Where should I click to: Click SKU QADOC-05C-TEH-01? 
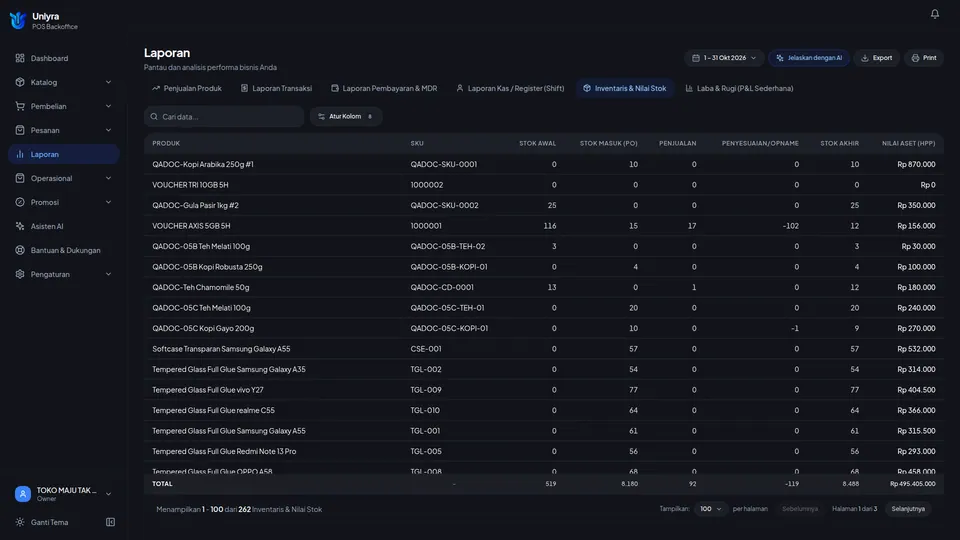[447, 308]
